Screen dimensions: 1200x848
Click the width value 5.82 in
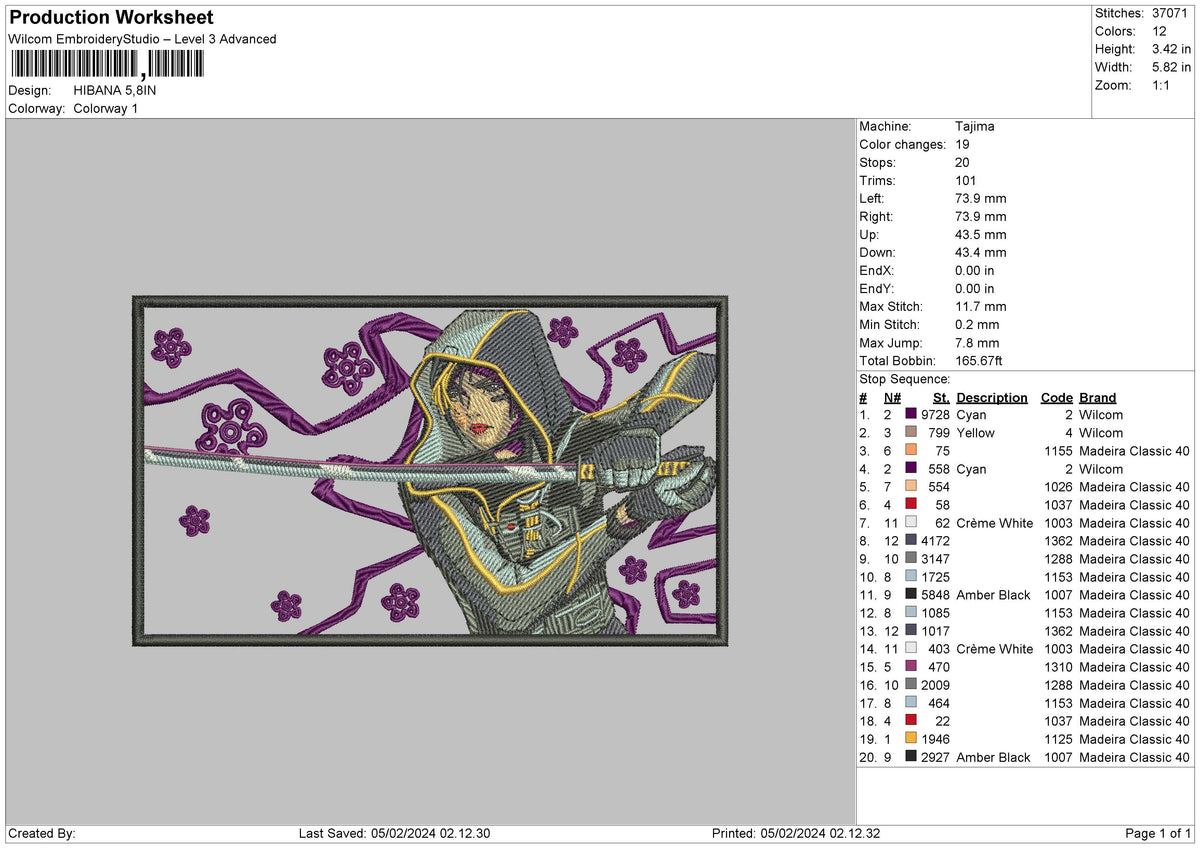1172,67
